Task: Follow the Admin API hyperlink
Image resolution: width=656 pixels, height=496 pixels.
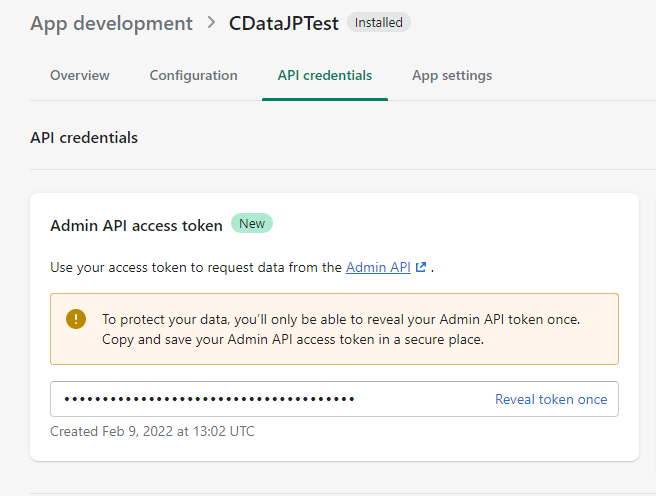Action: tap(378, 268)
